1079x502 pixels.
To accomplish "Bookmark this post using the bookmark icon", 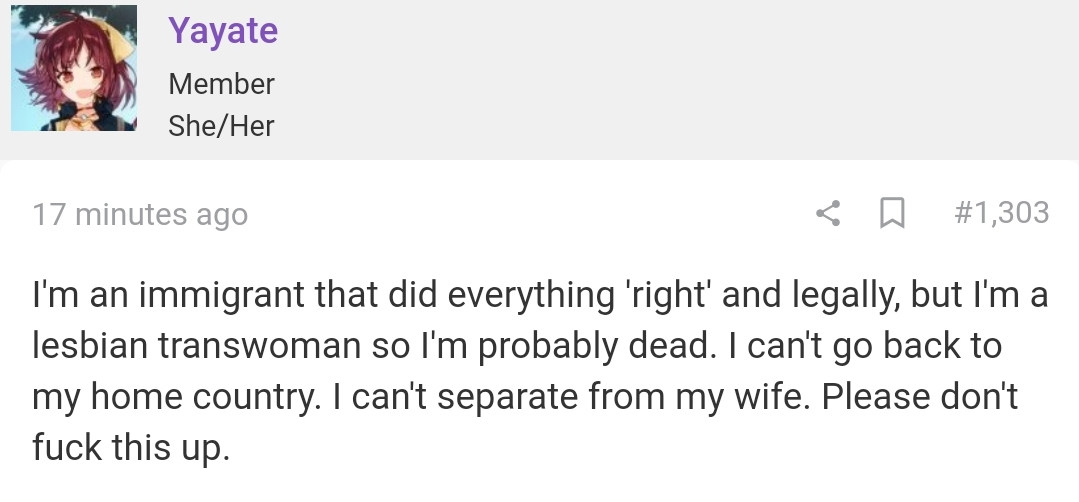I will [893, 213].
